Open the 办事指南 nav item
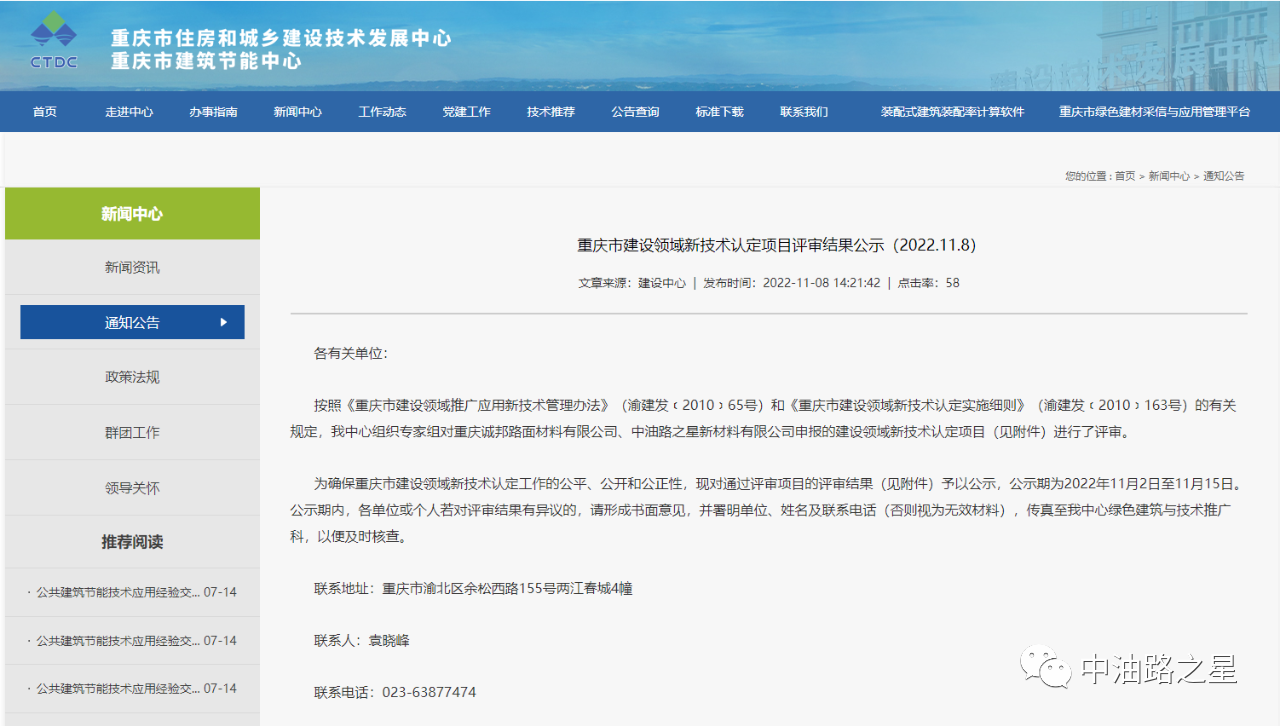The image size is (1280, 726). [213, 112]
